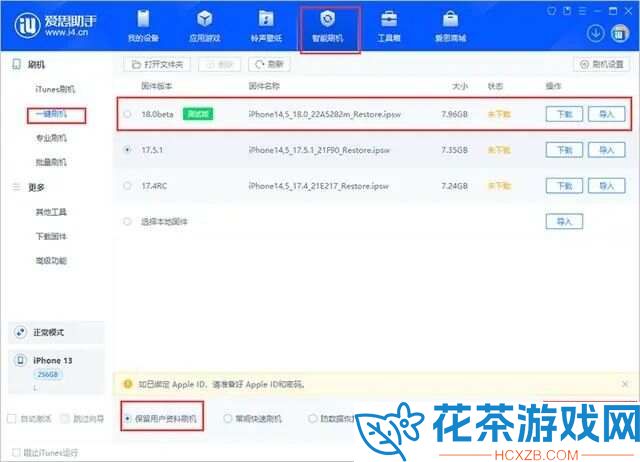This screenshot has width=640, height=462.
Task: Choose 保留用户资料刷机 keep-user-data option
Action: tap(162, 418)
